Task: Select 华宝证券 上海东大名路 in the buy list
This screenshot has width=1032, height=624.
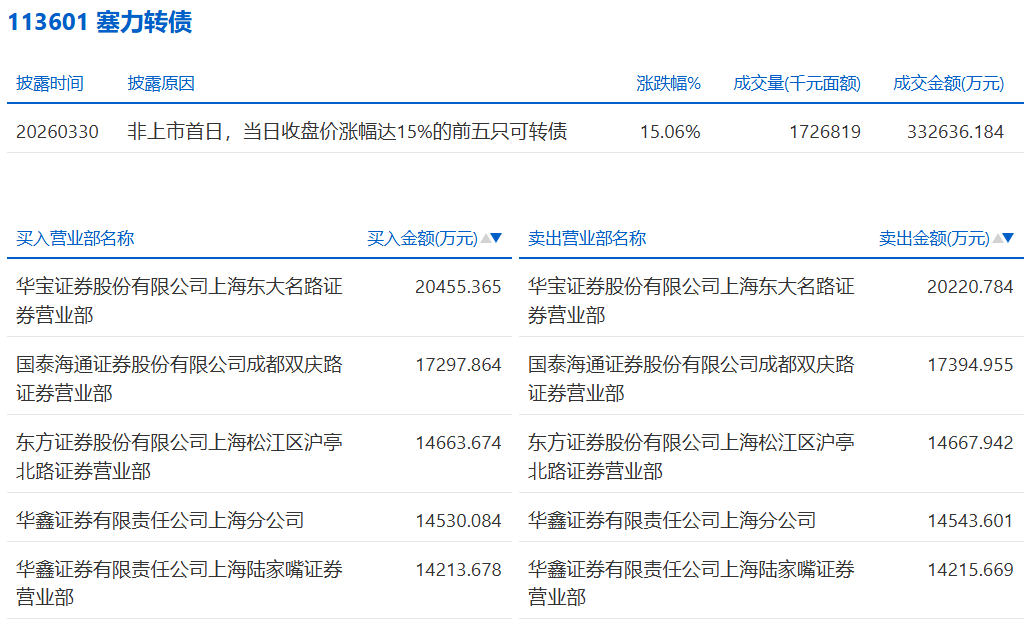Action: [180, 300]
